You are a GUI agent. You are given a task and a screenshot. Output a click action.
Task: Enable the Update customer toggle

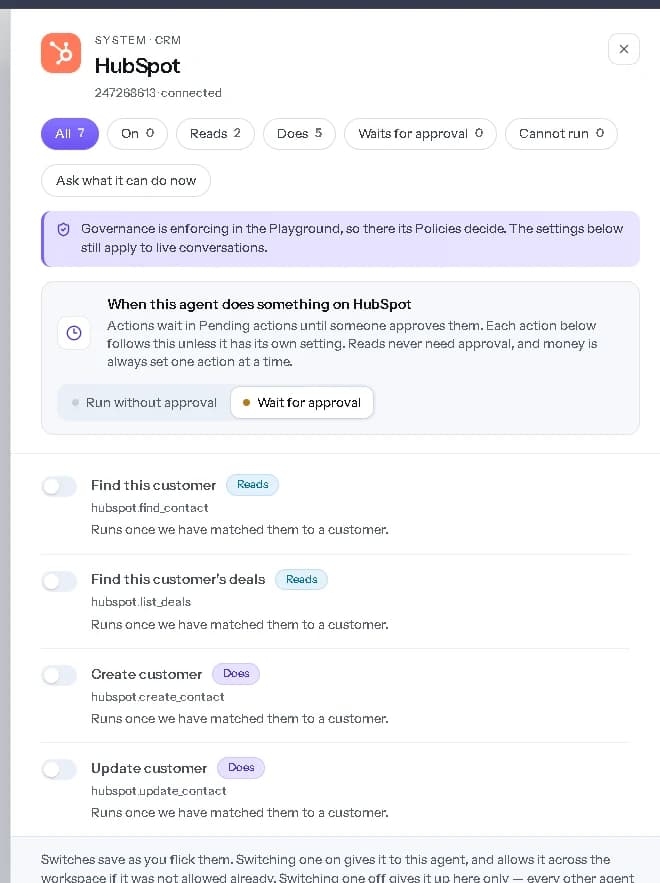pyautogui.click(x=59, y=769)
